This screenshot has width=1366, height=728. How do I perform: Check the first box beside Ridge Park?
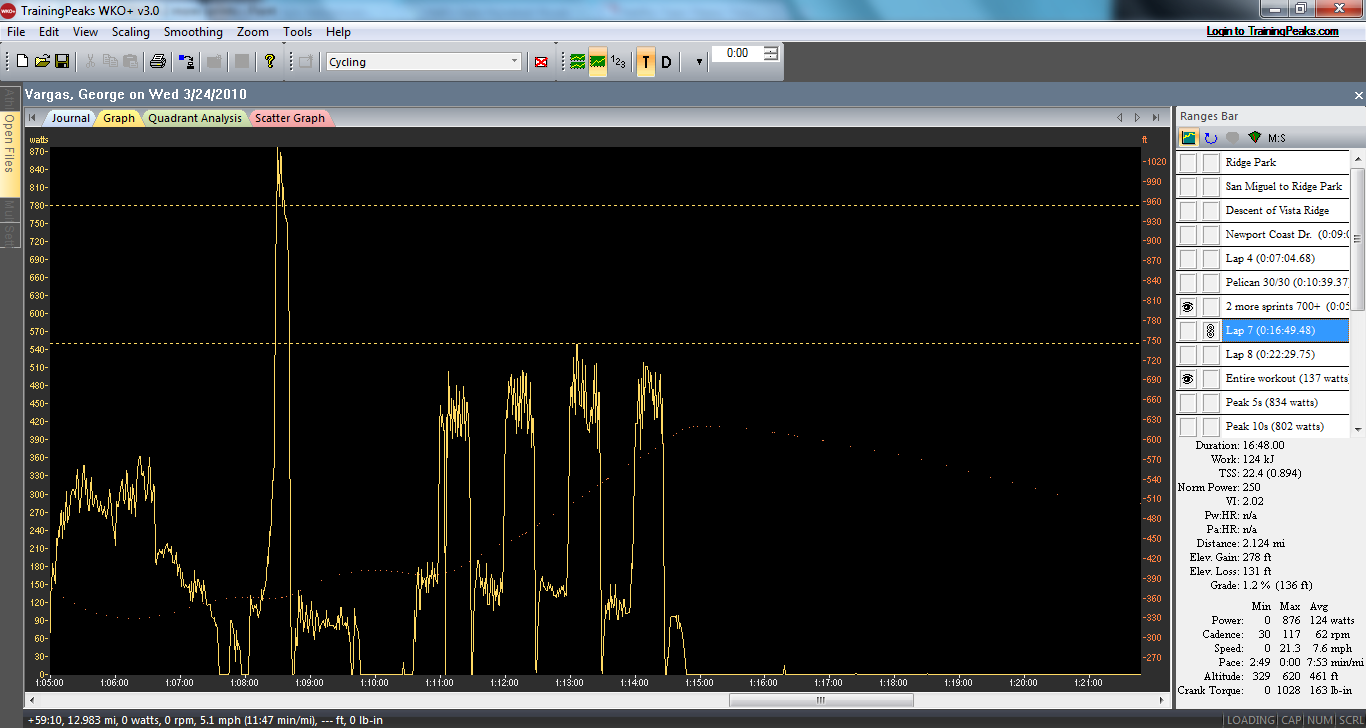(1188, 163)
